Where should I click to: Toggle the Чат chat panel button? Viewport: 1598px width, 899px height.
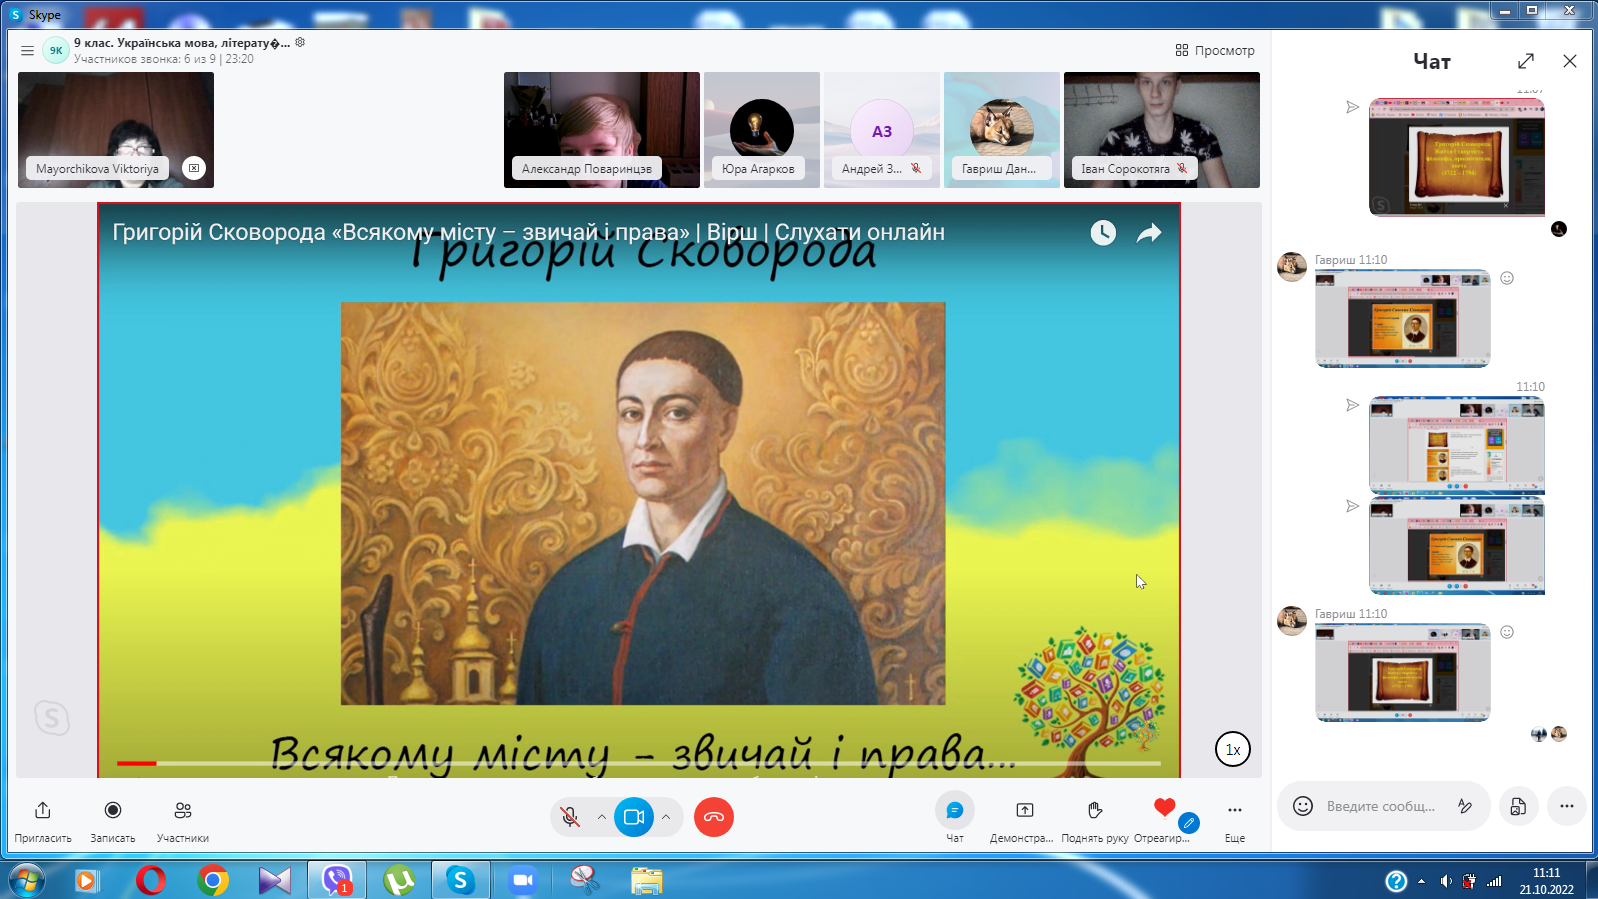[x=955, y=810]
